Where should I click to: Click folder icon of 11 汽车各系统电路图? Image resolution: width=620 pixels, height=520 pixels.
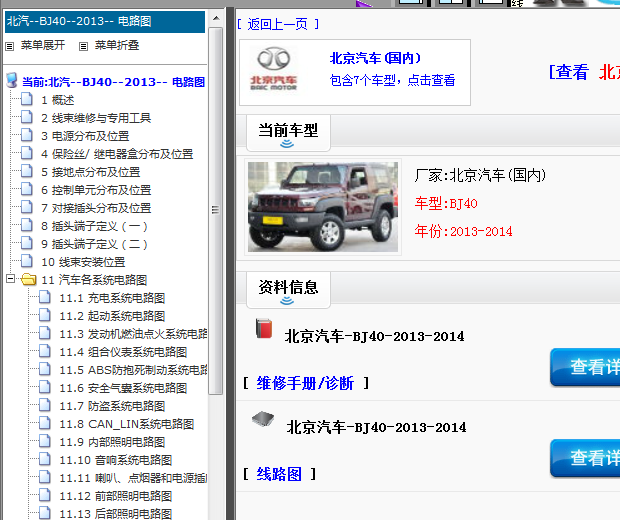point(28,279)
